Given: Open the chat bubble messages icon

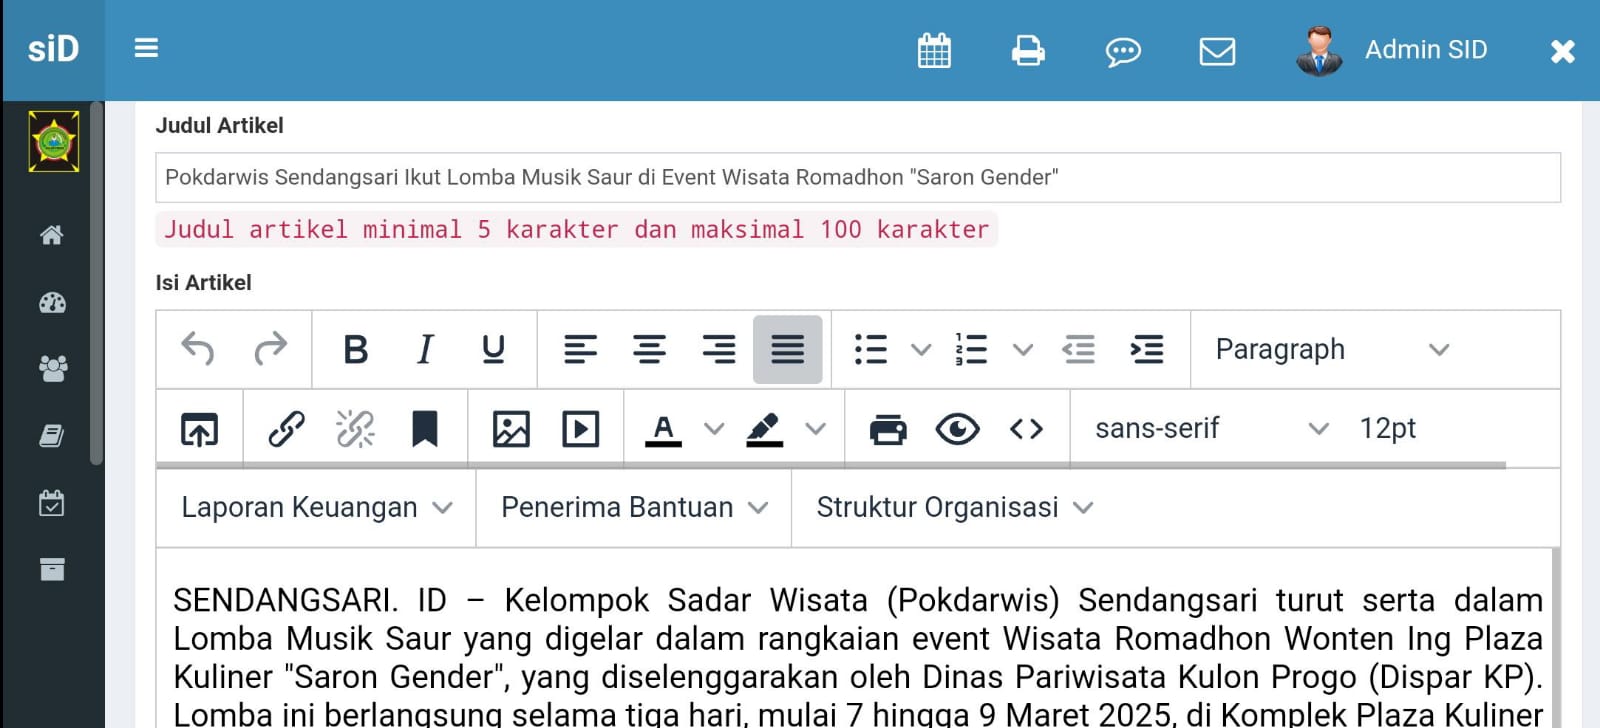Looking at the screenshot, I should pyautogui.click(x=1123, y=51).
